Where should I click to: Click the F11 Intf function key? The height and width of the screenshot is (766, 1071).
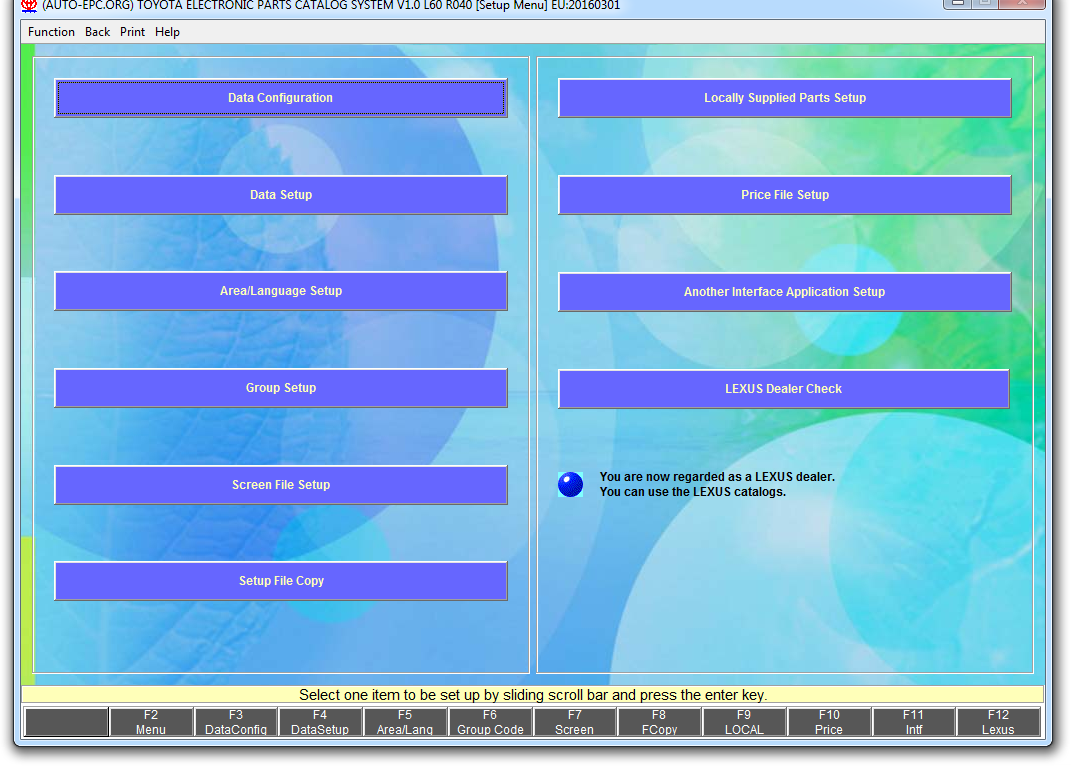[913, 722]
